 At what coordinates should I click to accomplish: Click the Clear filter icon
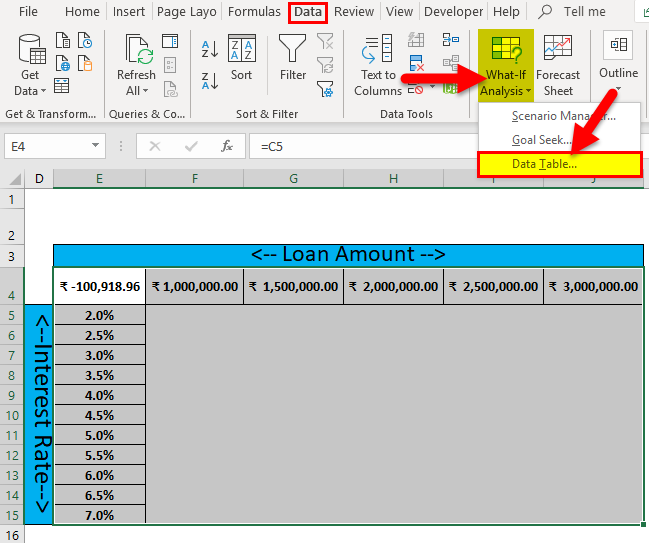[x=325, y=41]
